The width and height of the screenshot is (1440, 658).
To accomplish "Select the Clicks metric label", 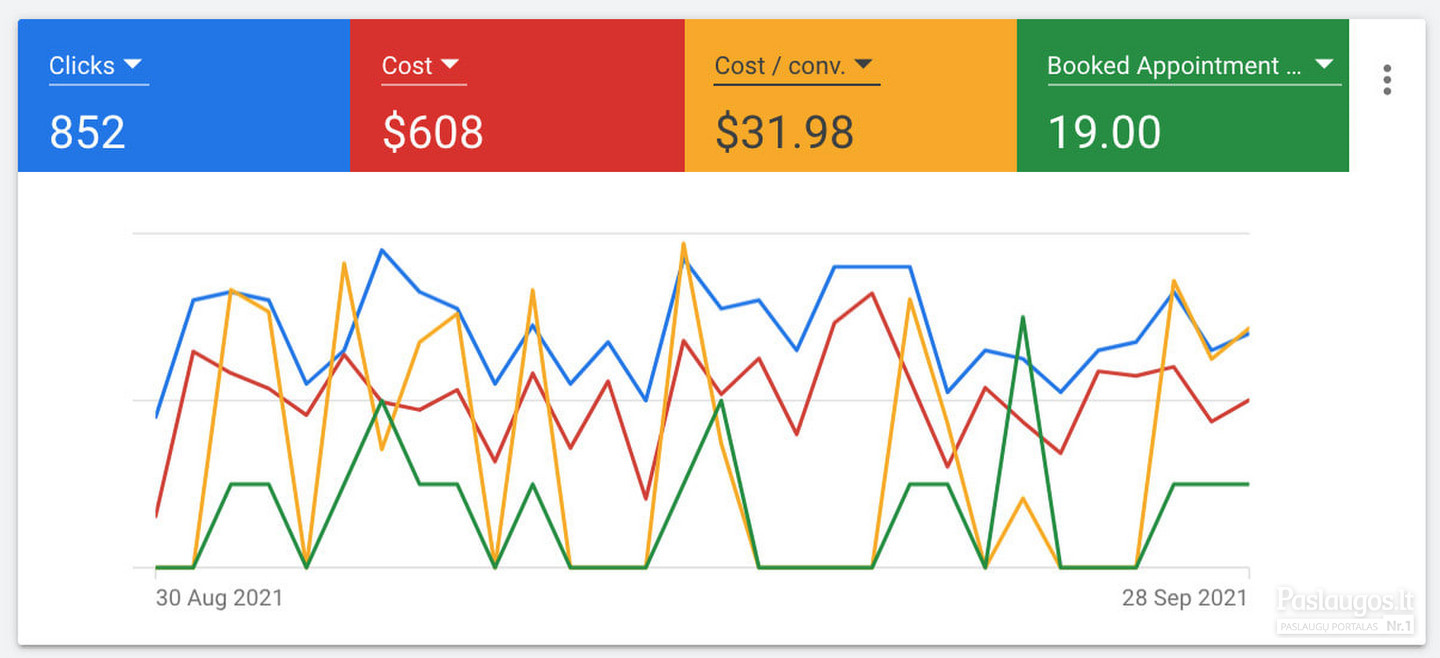I will tap(82, 66).
